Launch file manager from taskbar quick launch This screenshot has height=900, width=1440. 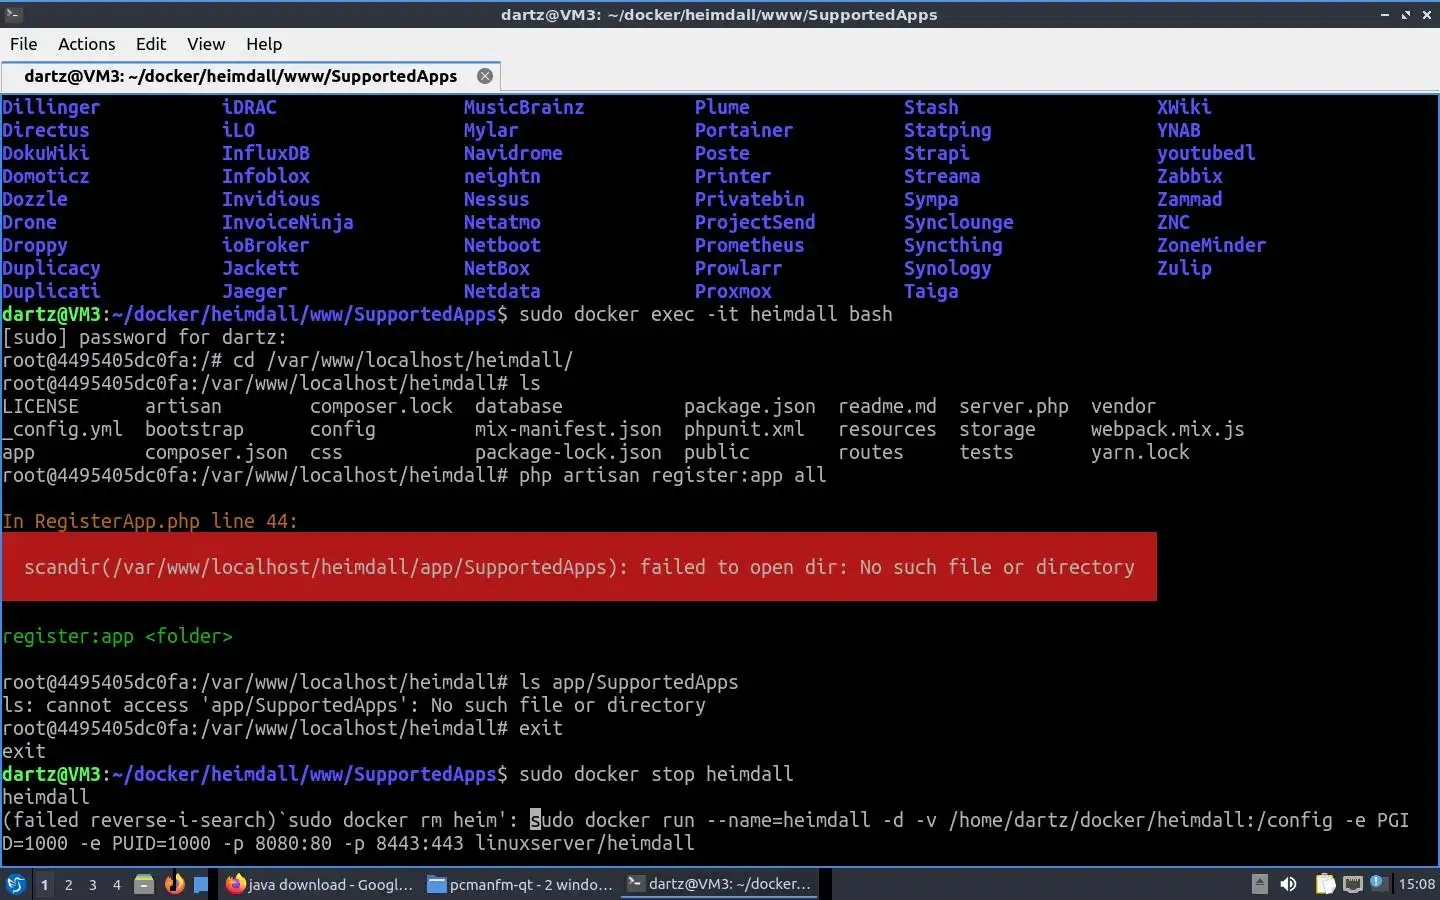[144, 884]
